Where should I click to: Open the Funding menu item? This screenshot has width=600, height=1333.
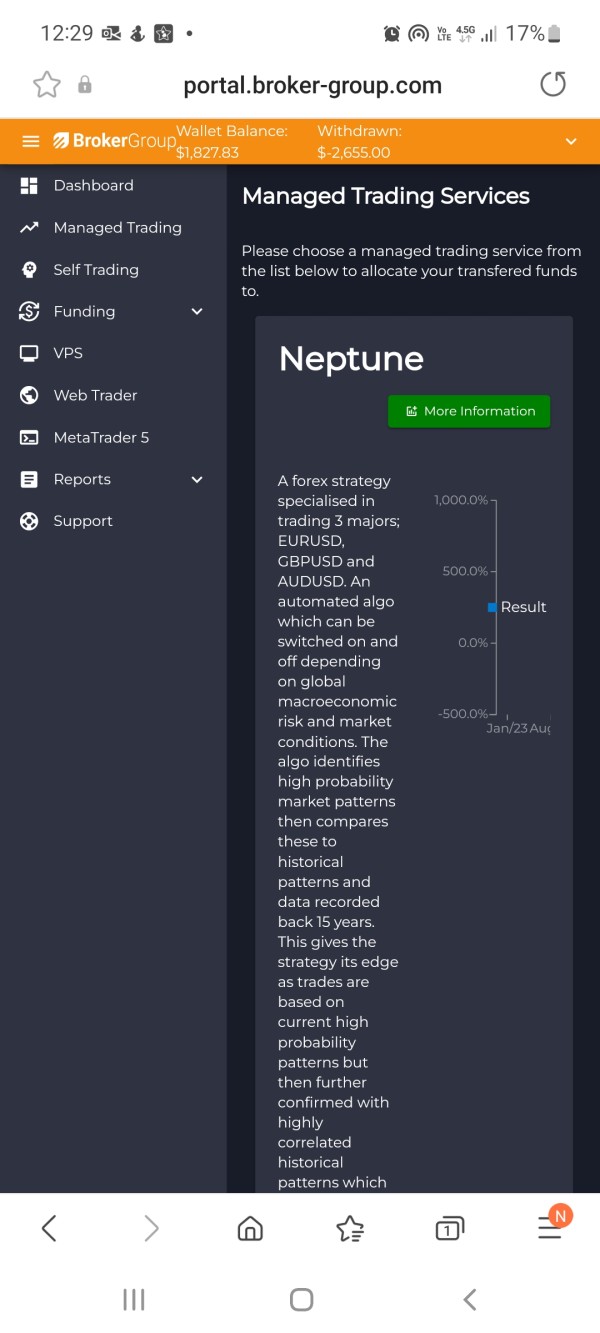(84, 312)
